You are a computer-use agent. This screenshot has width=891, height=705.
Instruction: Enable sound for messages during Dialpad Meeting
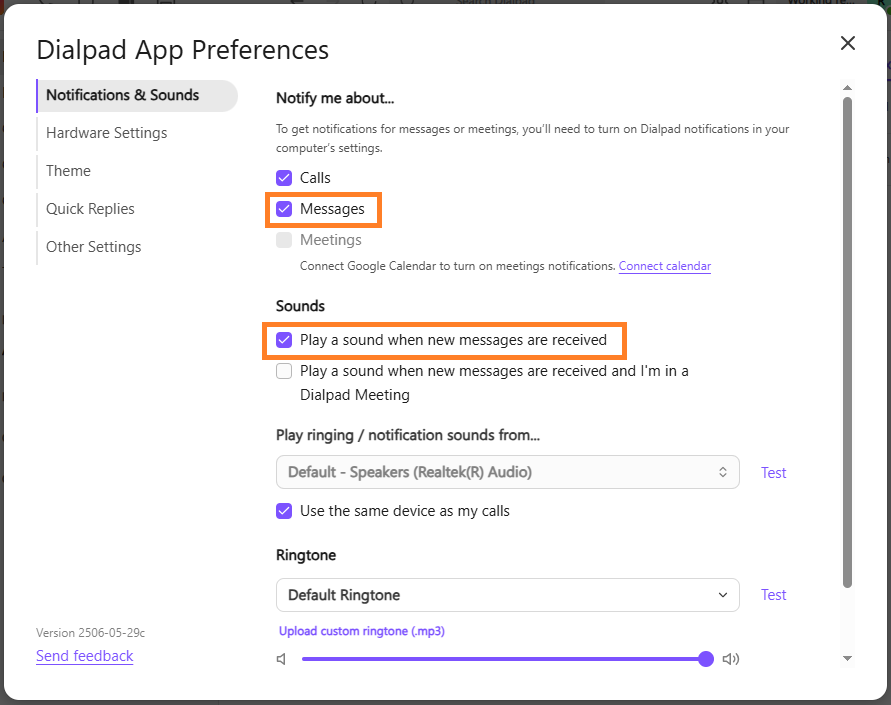pyautogui.click(x=284, y=371)
